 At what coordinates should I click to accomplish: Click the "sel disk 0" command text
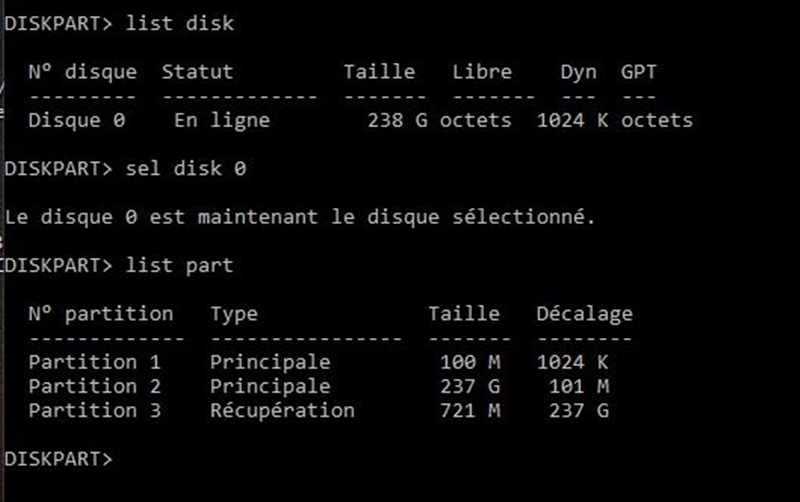pos(186,169)
